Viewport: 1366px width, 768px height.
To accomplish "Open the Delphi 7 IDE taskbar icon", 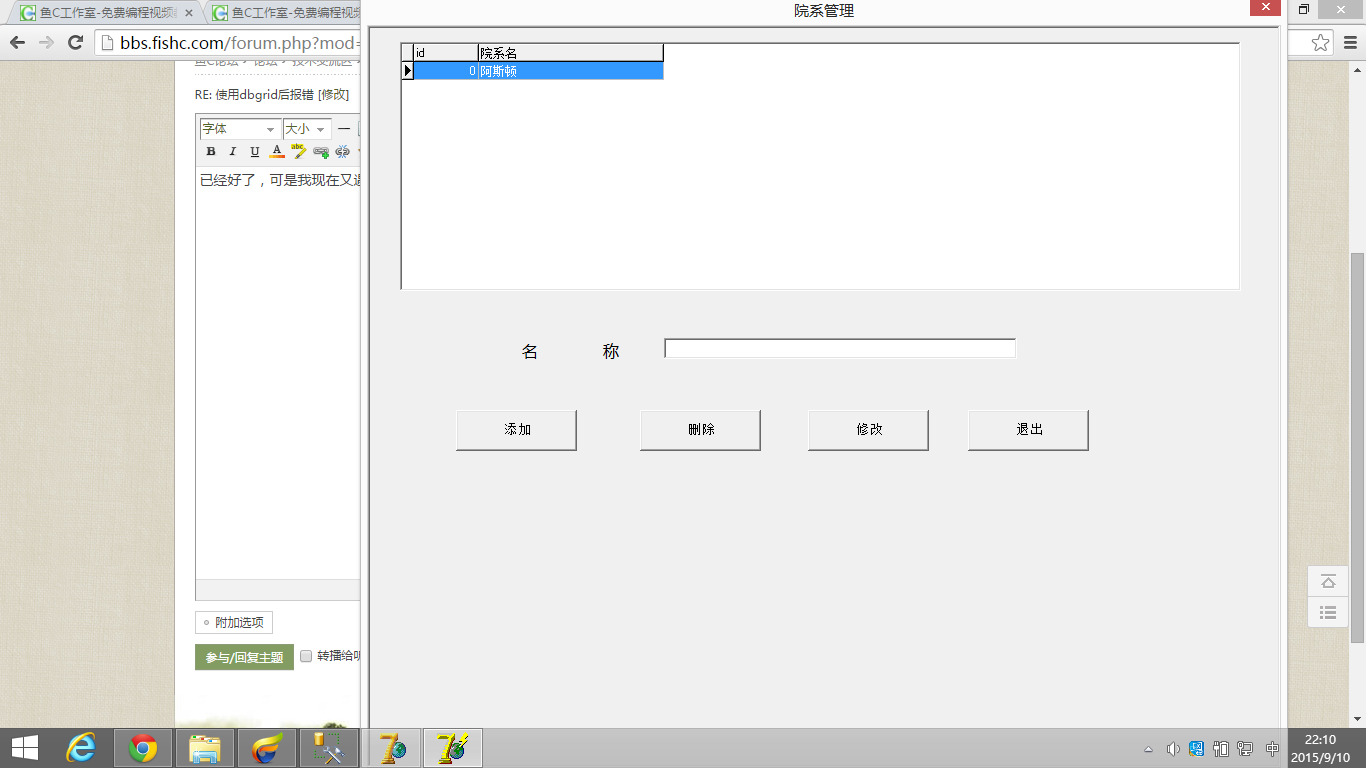I will tap(391, 748).
